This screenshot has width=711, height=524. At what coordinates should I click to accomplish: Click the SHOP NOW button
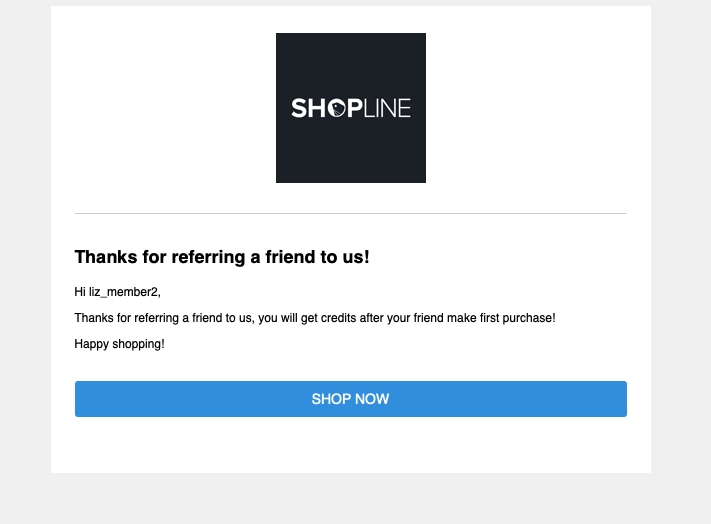tap(351, 399)
